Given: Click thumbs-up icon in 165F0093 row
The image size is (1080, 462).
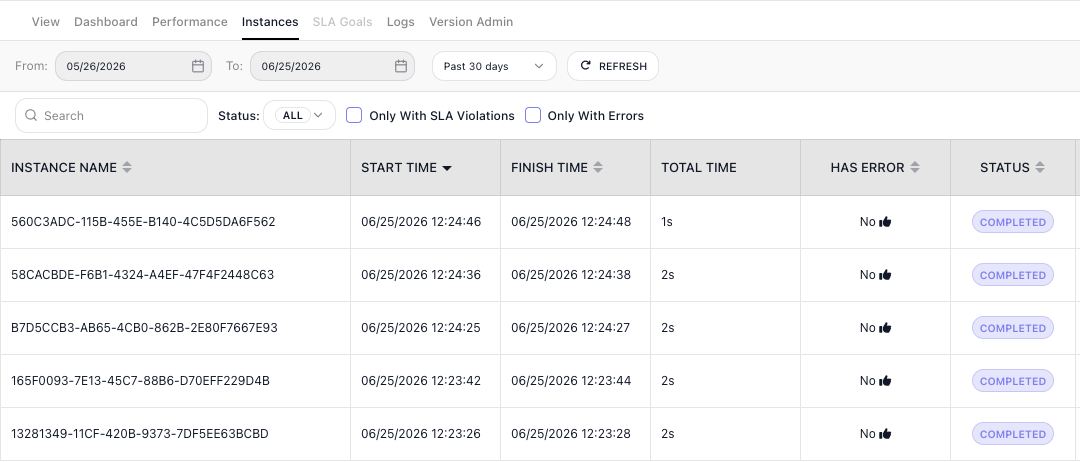Looking at the screenshot, I should pos(885,381).
